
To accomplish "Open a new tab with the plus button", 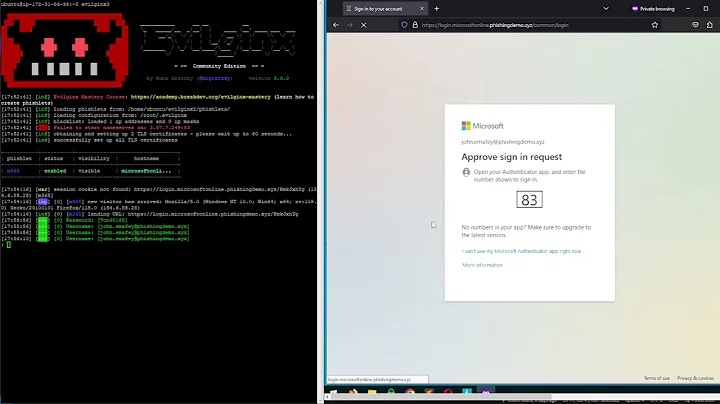I will [x=437, y=9].
